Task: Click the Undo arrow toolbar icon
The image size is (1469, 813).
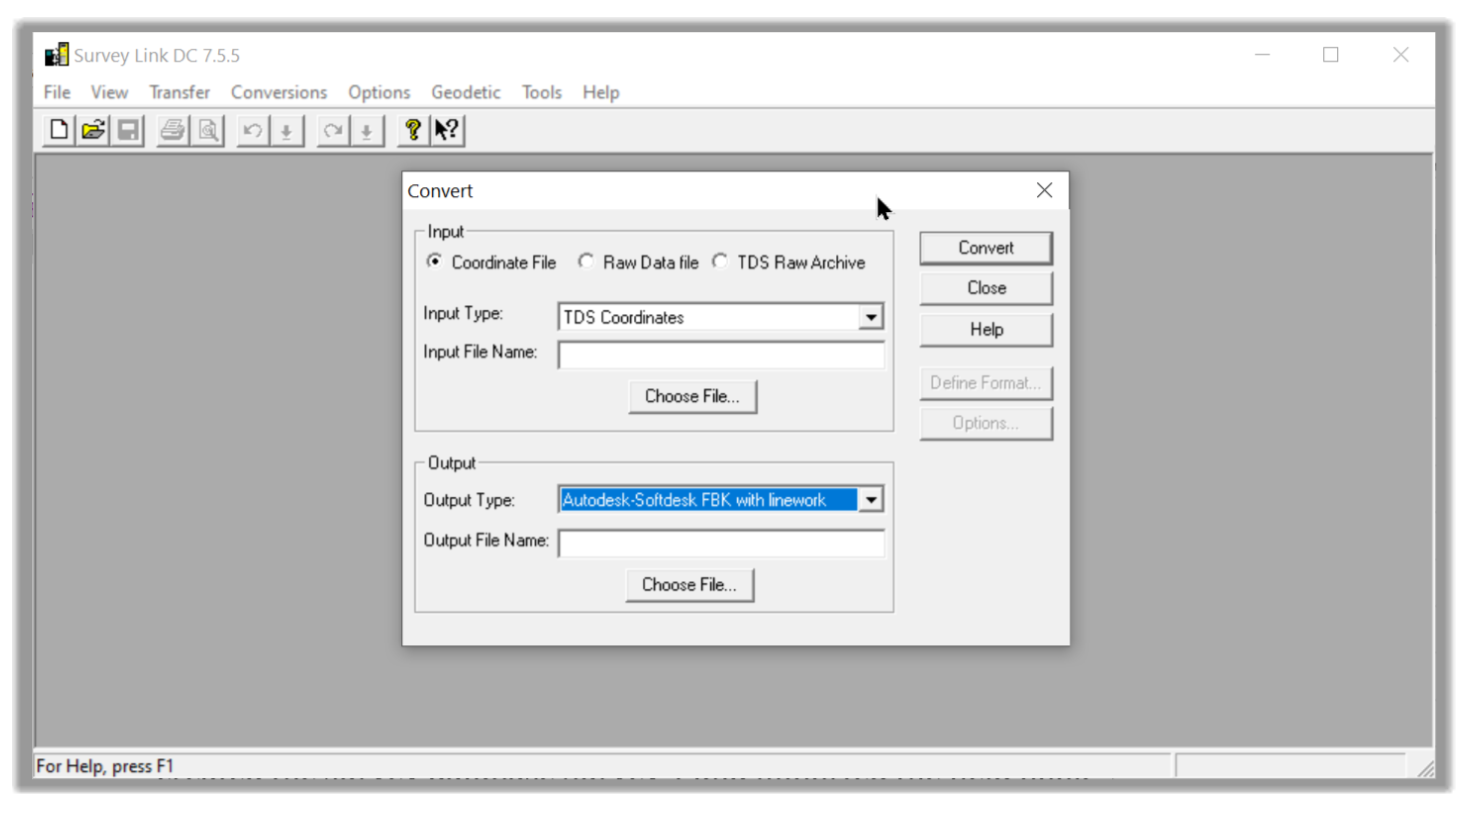Action: point(252,130)
